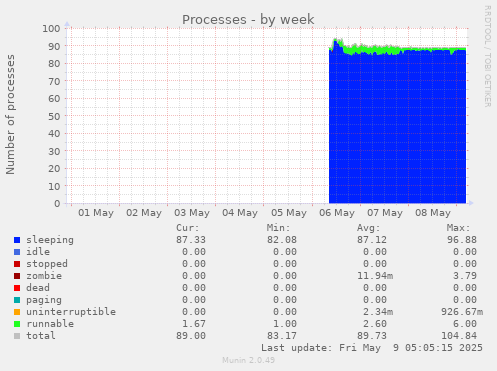Click the 'Cur:' column header
This screenshot has height=371, width=497.
188,228
